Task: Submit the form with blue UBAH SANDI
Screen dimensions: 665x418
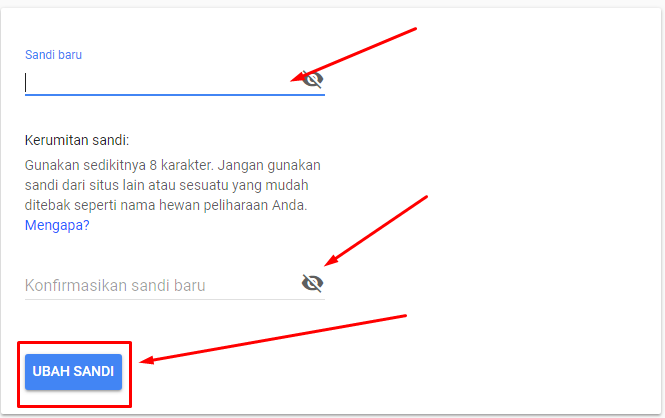Action: coord(73,372)
